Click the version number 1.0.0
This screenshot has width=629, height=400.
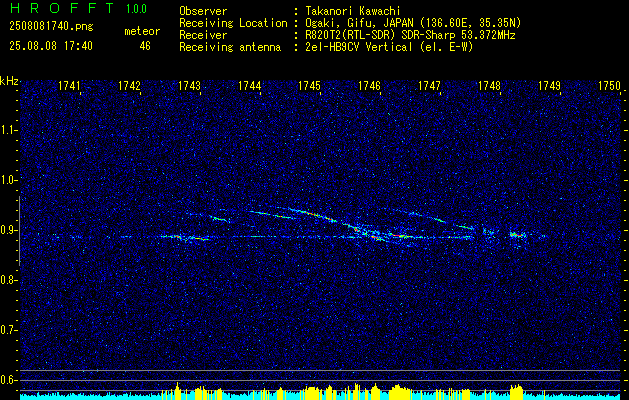point(136,8)
